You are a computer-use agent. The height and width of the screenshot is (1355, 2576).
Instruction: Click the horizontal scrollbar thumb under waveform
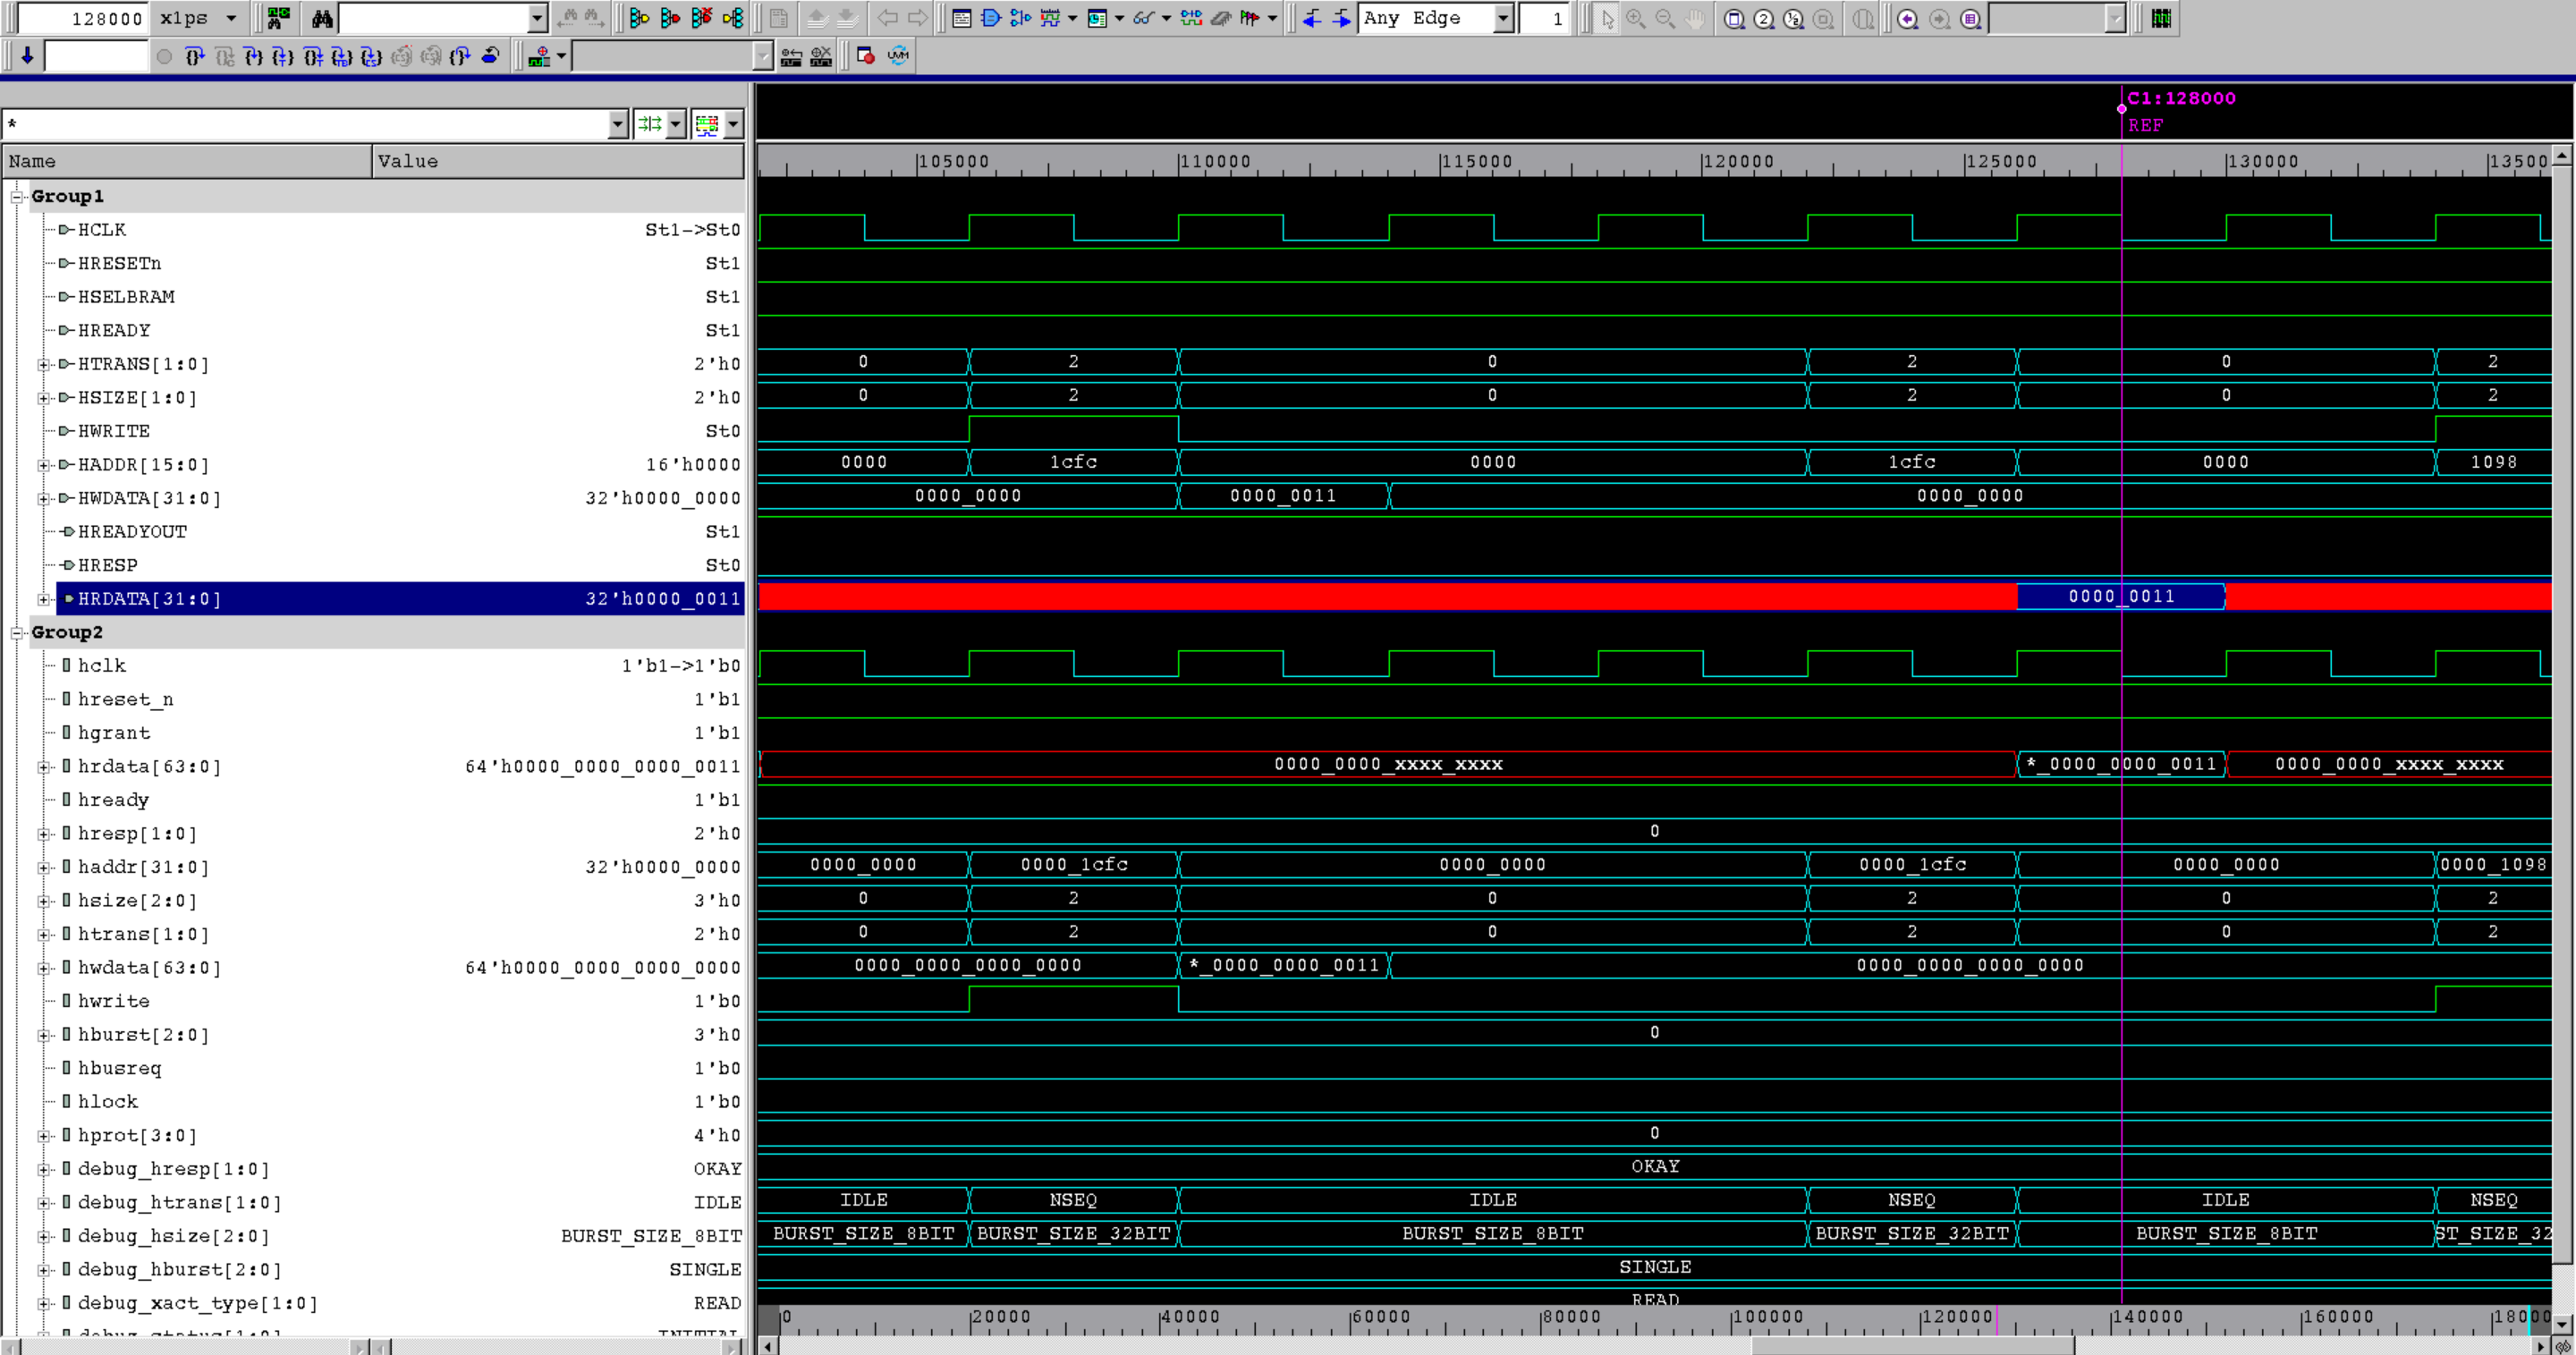(x=1913, y=1346)
